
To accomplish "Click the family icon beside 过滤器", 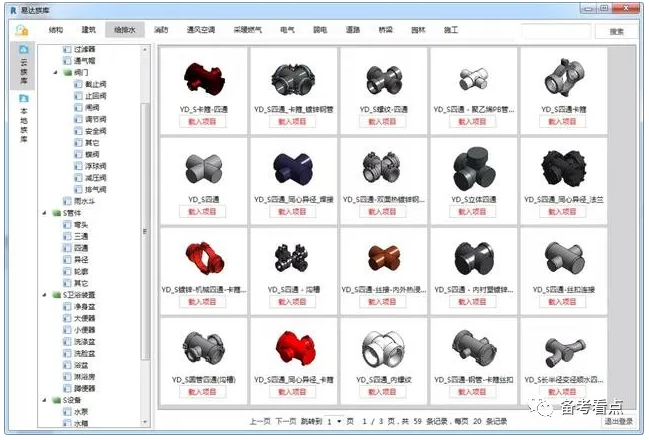I will [67, 49].
